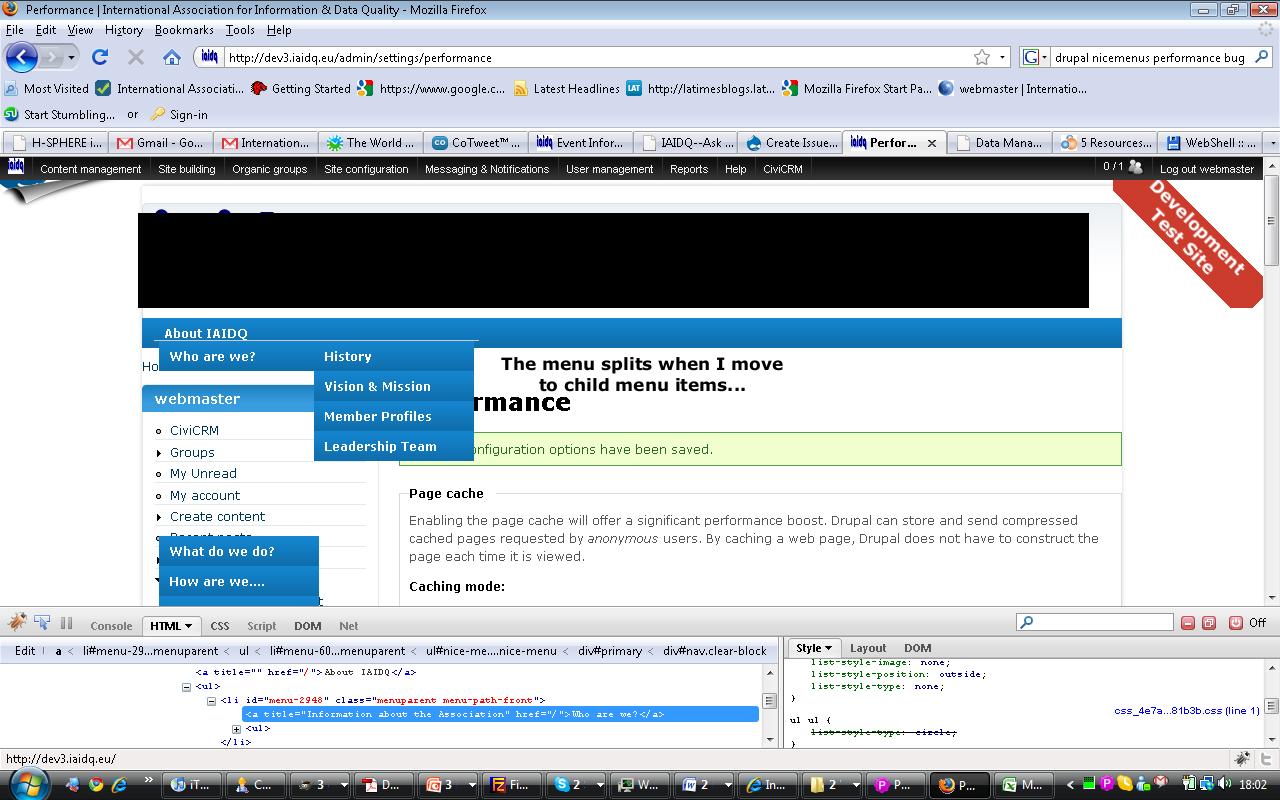Click the users icon beside 0 / 1

point(1135,168)
